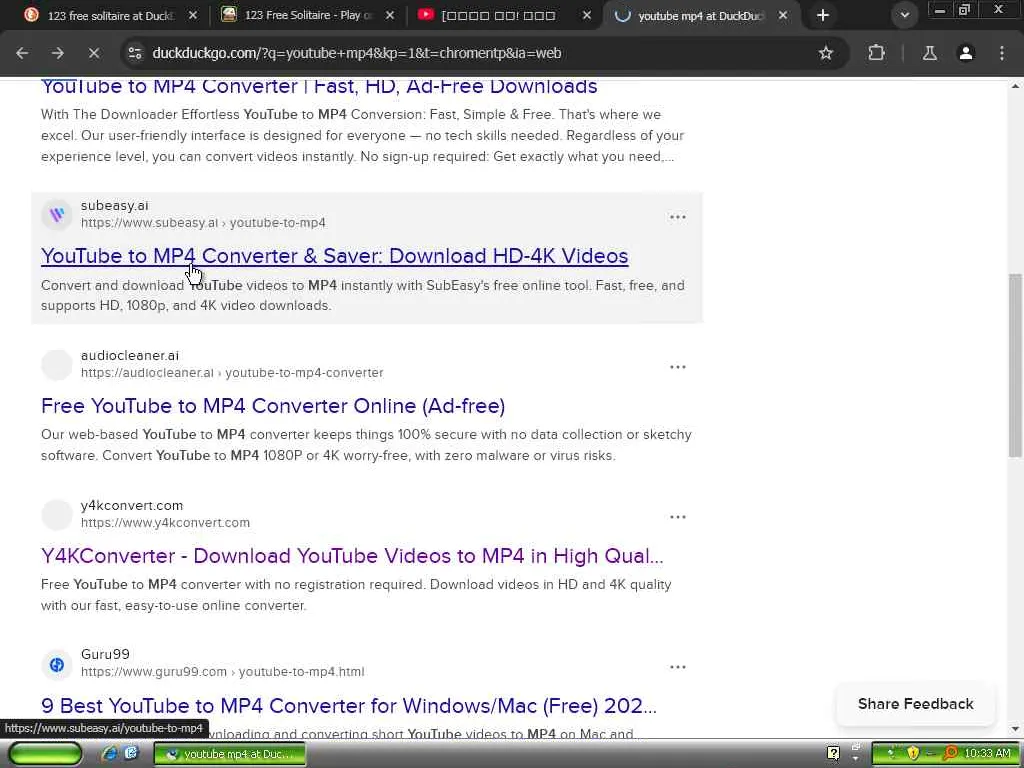The image size is (1024, 768).
Task: Minimize the Chrome window
Action: coord(939,10)
